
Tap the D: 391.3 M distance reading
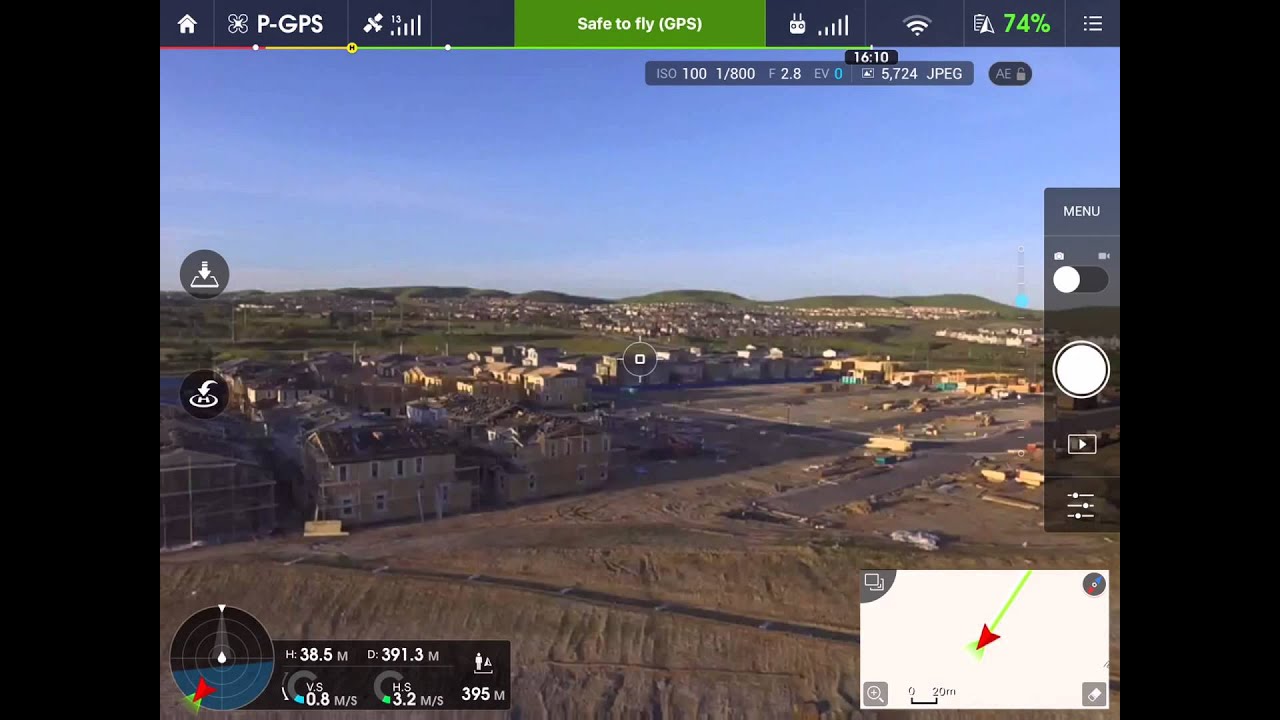[x=403, y=655]
